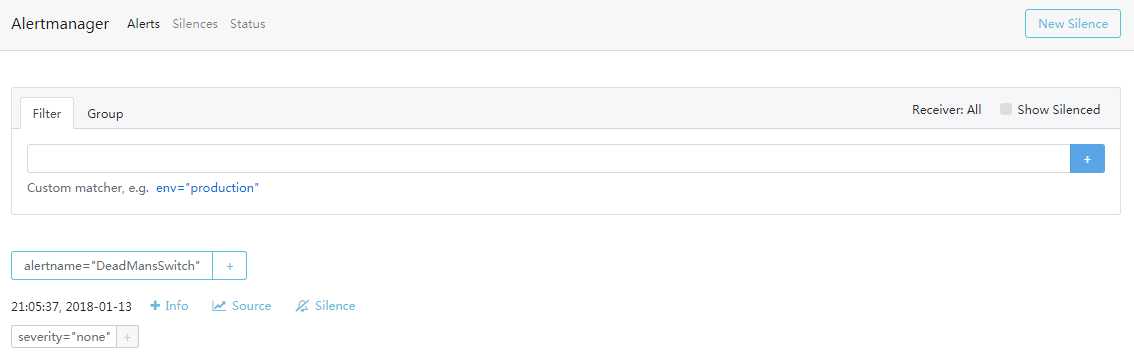This screenshot has width=1134, height=361.
Task: Add alertname="DeadMansSwitch" to filter via its plus
Action: 229,266
